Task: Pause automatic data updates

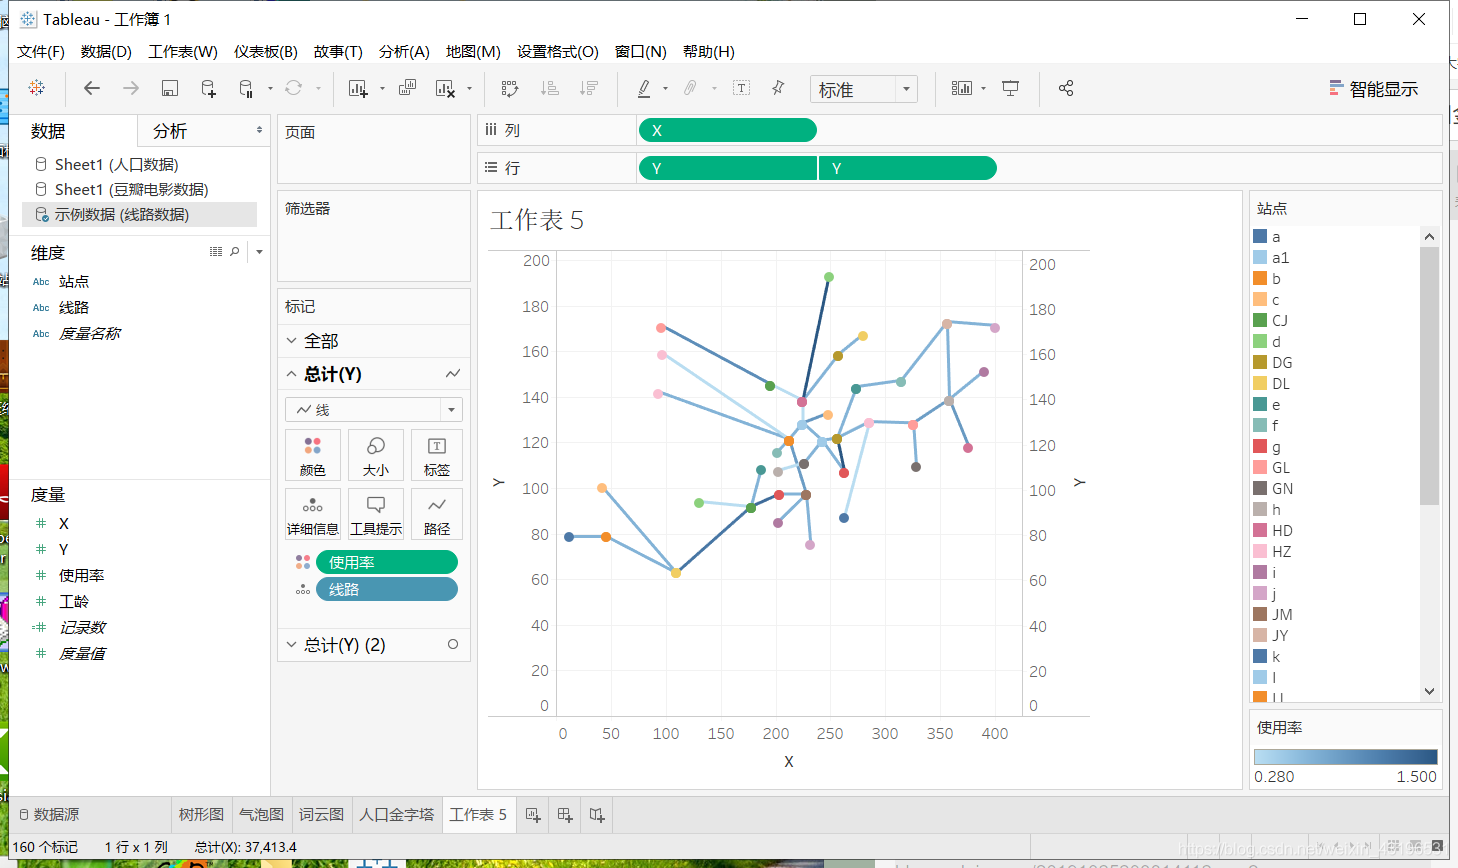Action: (246, 88)
